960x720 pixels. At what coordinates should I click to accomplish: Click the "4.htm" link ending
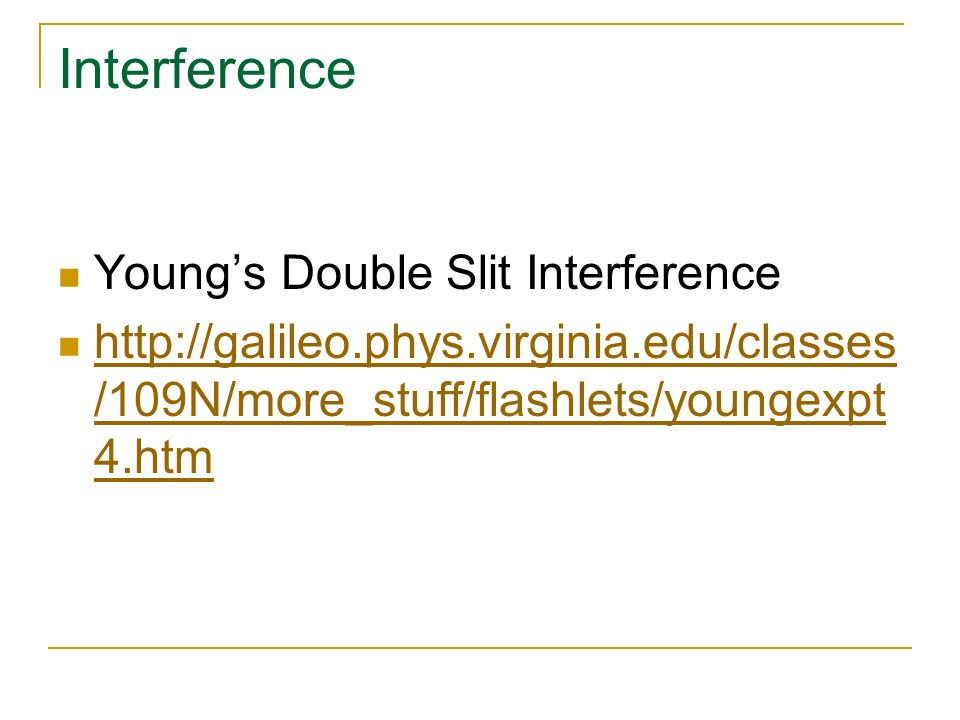(x=153, y=457)
